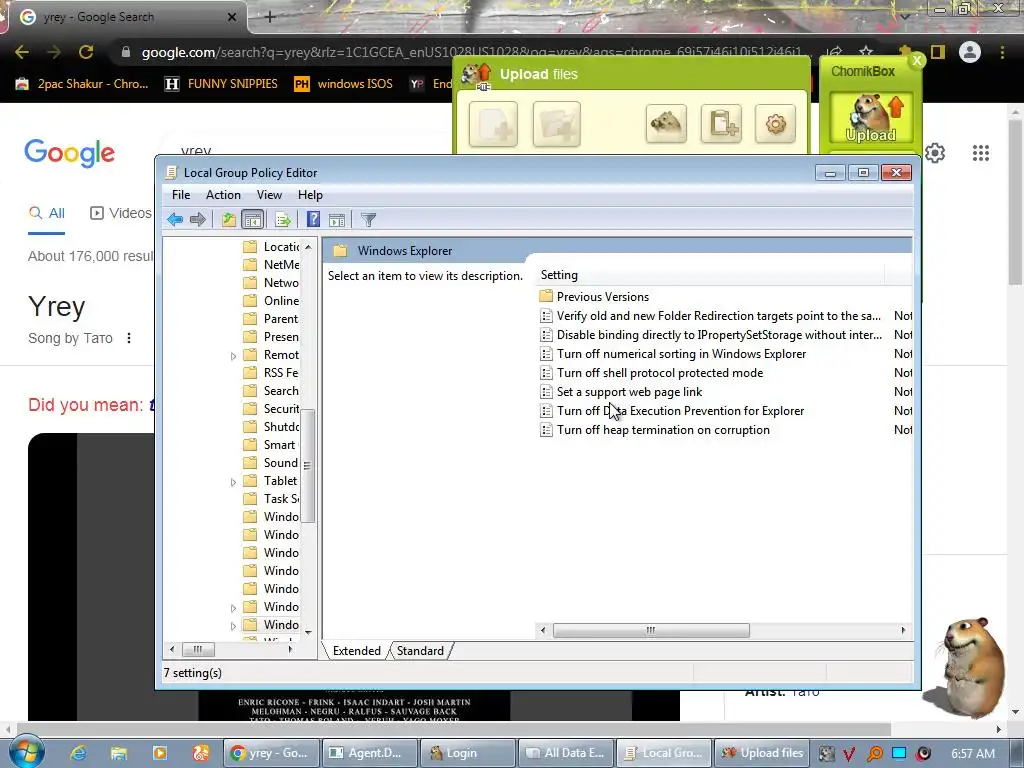Open a new Chrome tab with plus
The height and width of the screenshot is (768, 1024).
(x=270, y=17)
